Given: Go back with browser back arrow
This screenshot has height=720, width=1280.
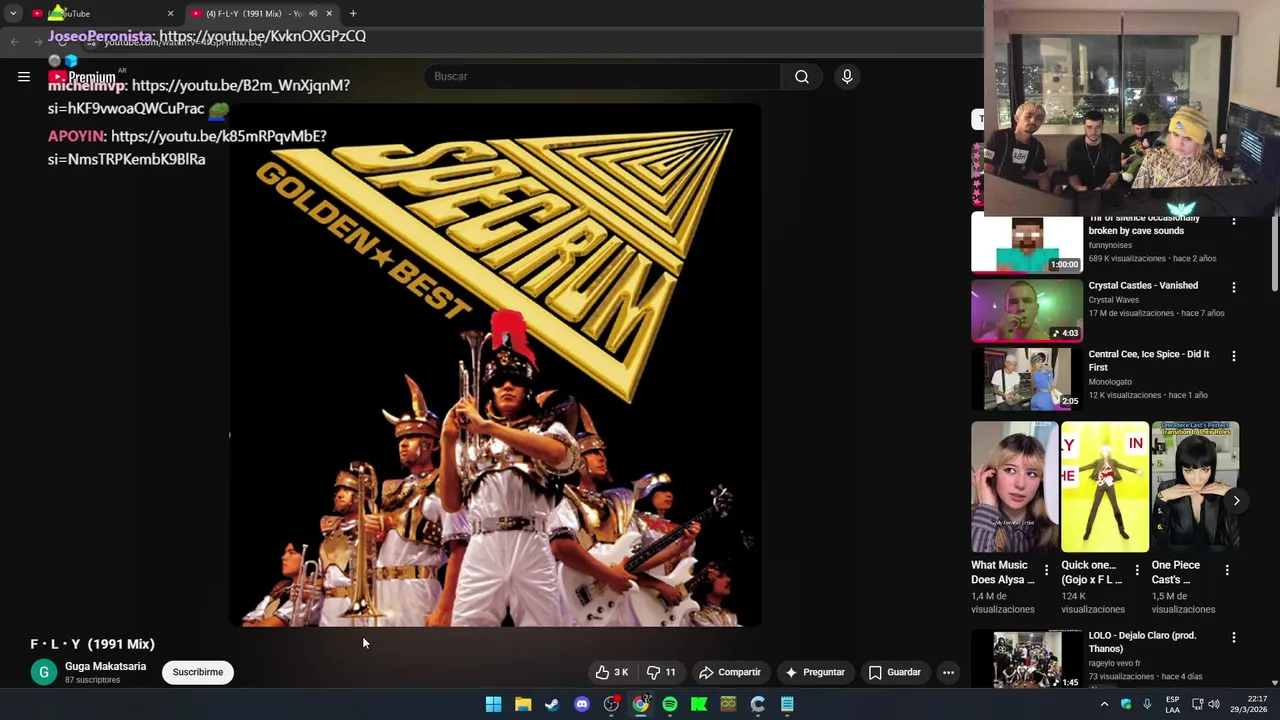Looking at the screenshot, I should [14, 41].
